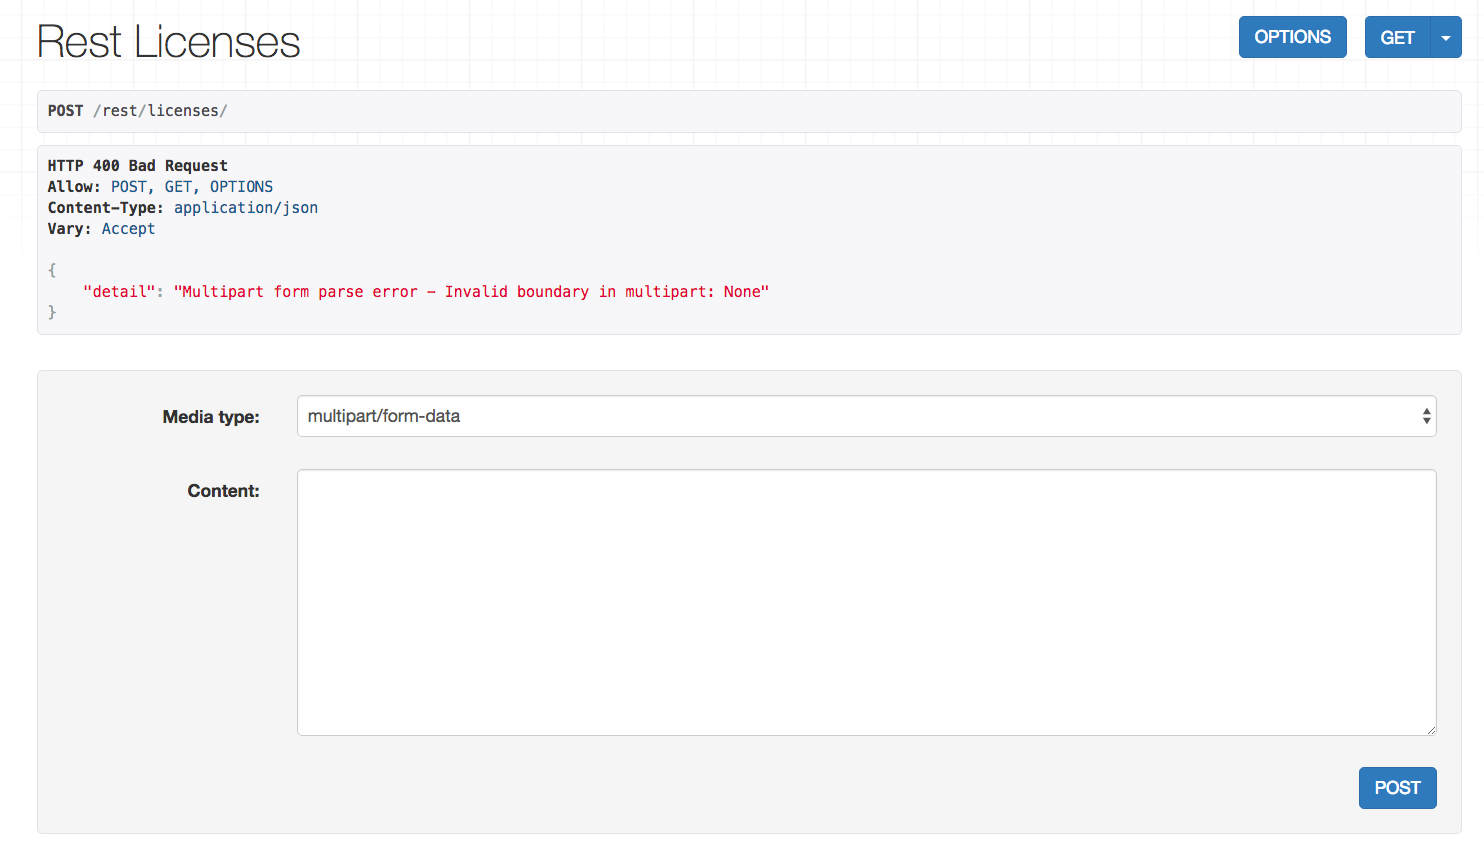
Task: Submit the form with the POST button
Action: coord(1397,788)
